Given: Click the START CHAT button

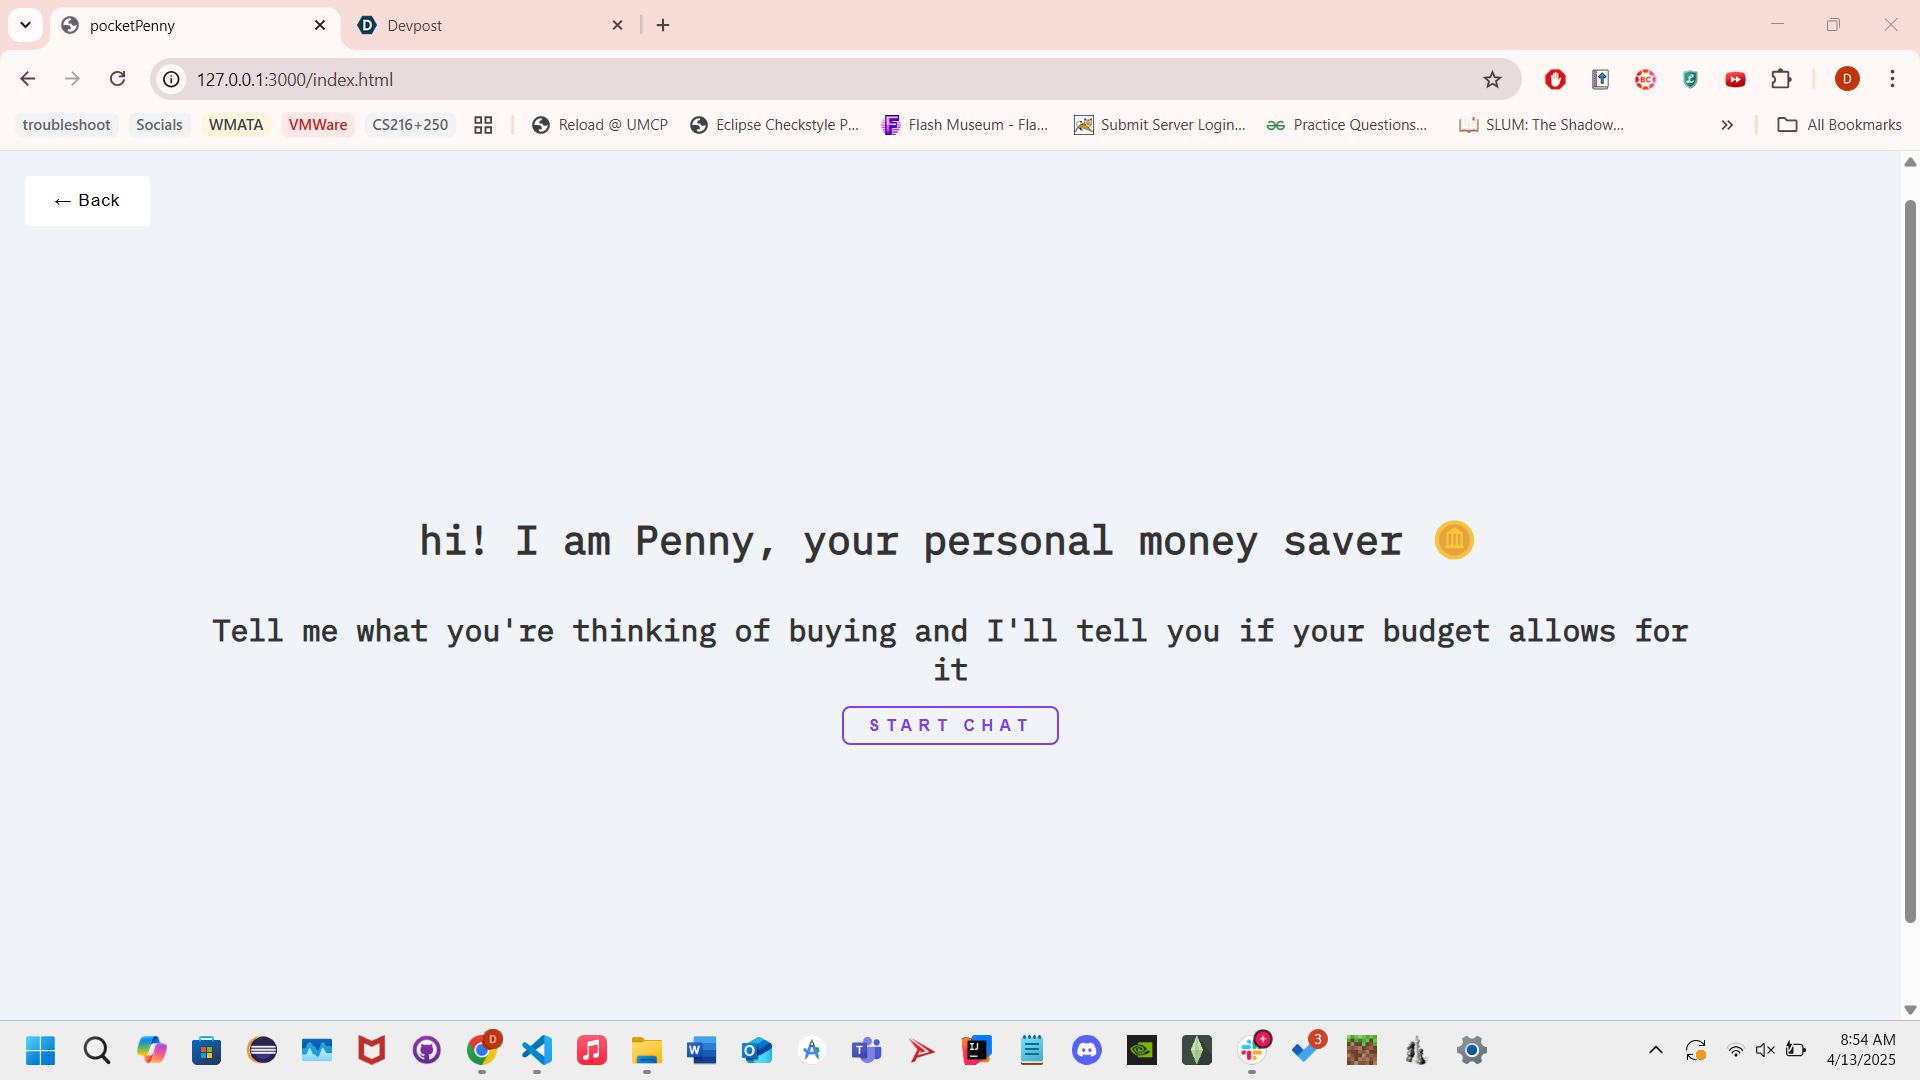Looking at the screenshot, I should [x=949, y=725].
